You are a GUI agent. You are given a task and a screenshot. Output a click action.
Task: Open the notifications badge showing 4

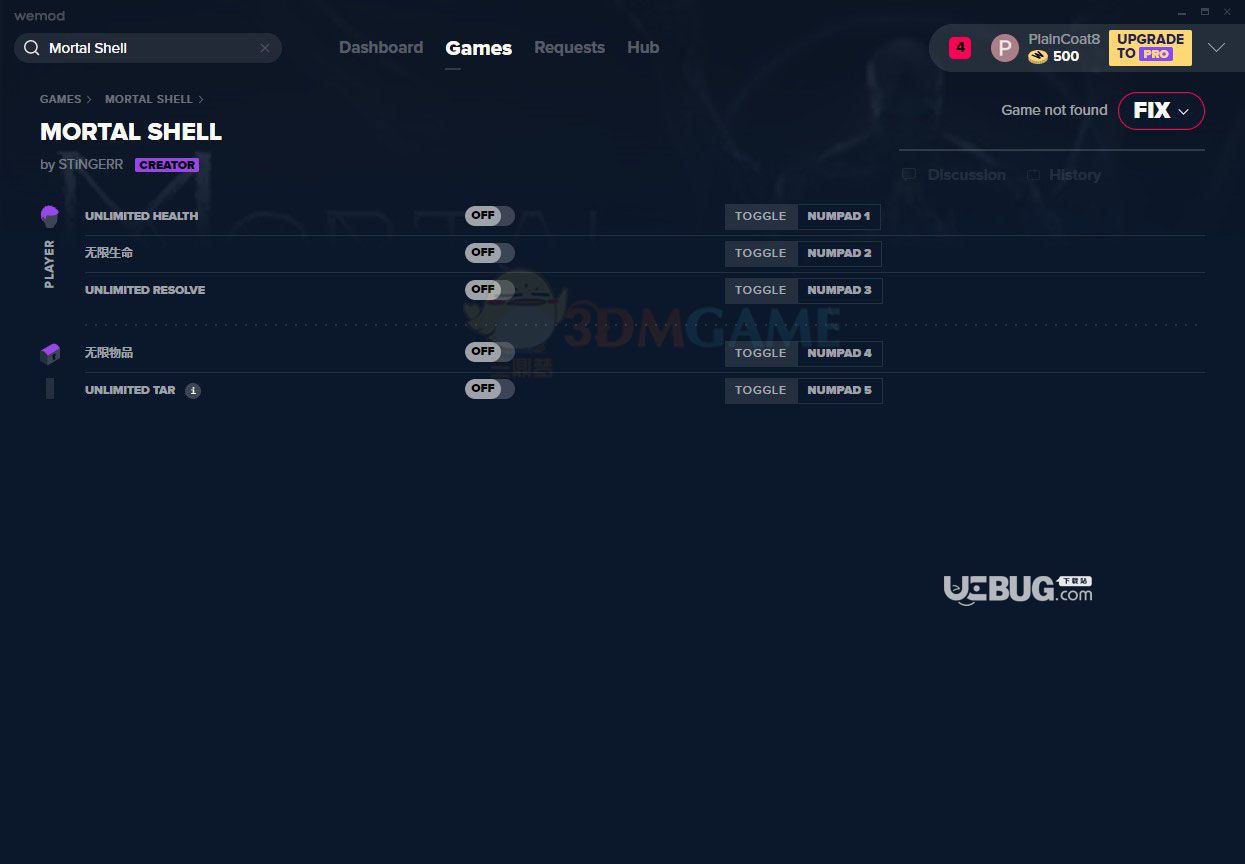pos(960,47)
